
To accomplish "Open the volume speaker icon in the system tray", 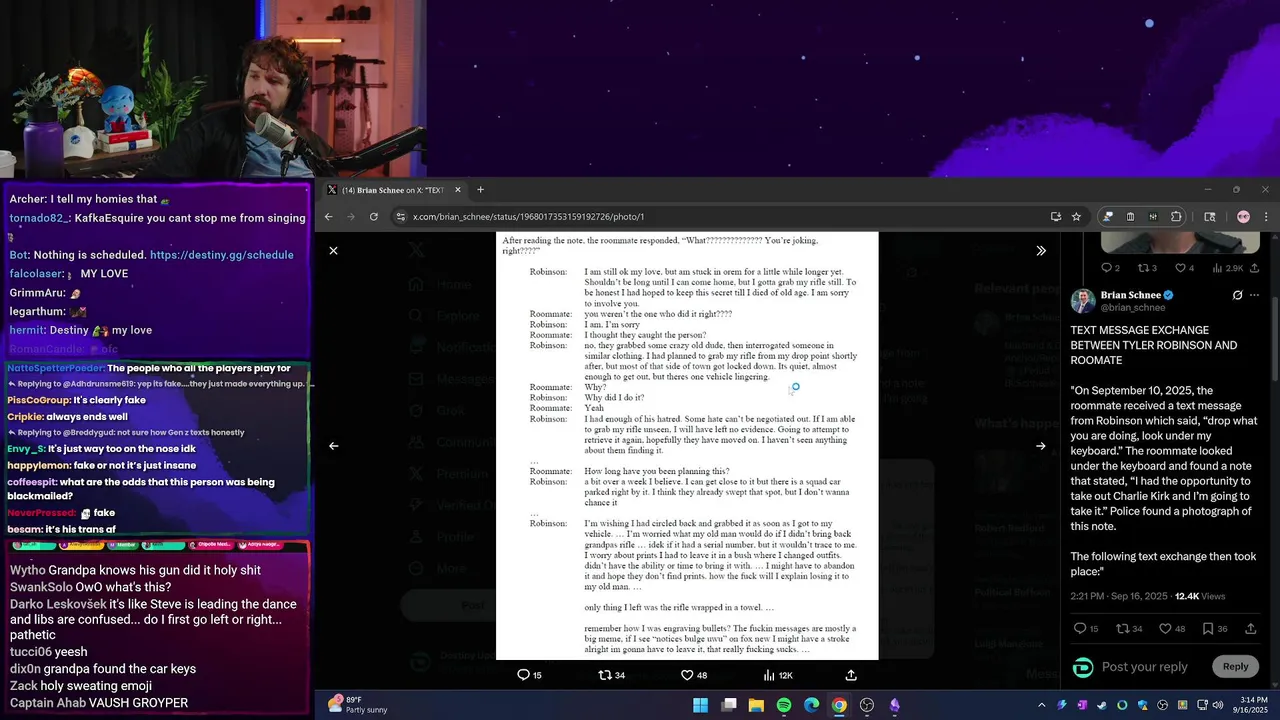I will coord(1217,705).
